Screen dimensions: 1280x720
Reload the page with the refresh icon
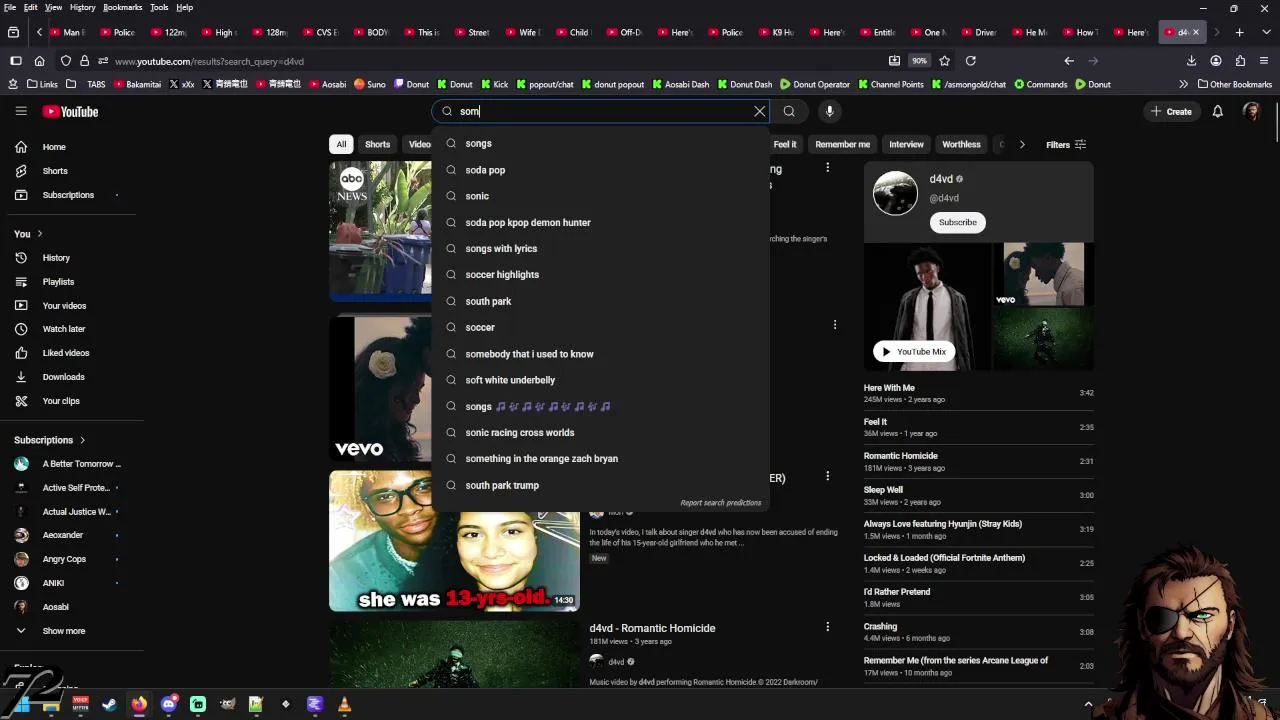click(970, 61)
